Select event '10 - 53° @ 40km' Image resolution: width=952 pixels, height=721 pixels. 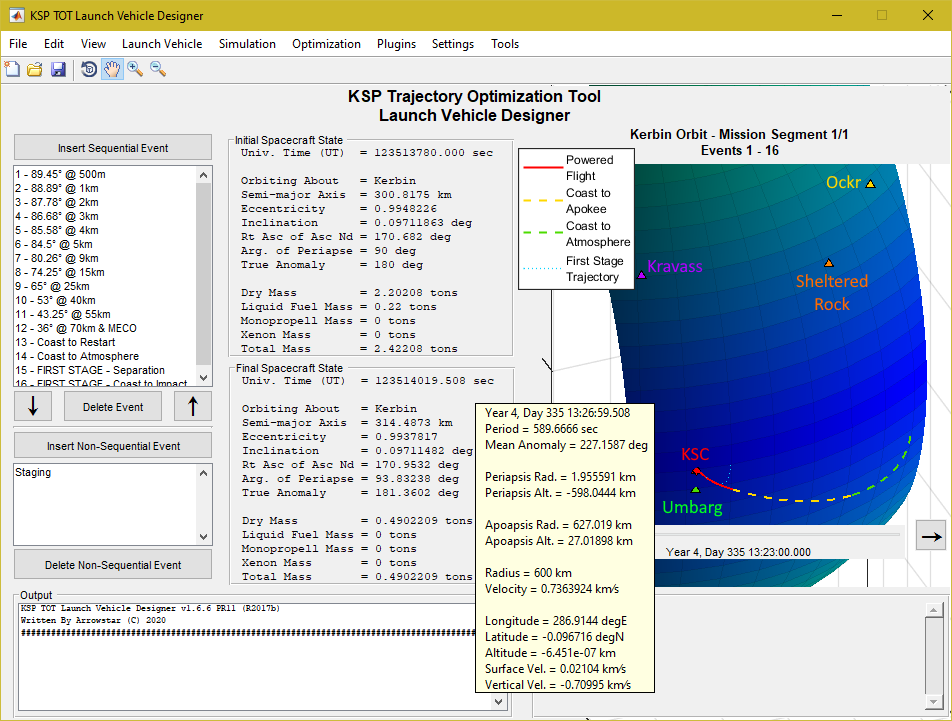[105, 300]
